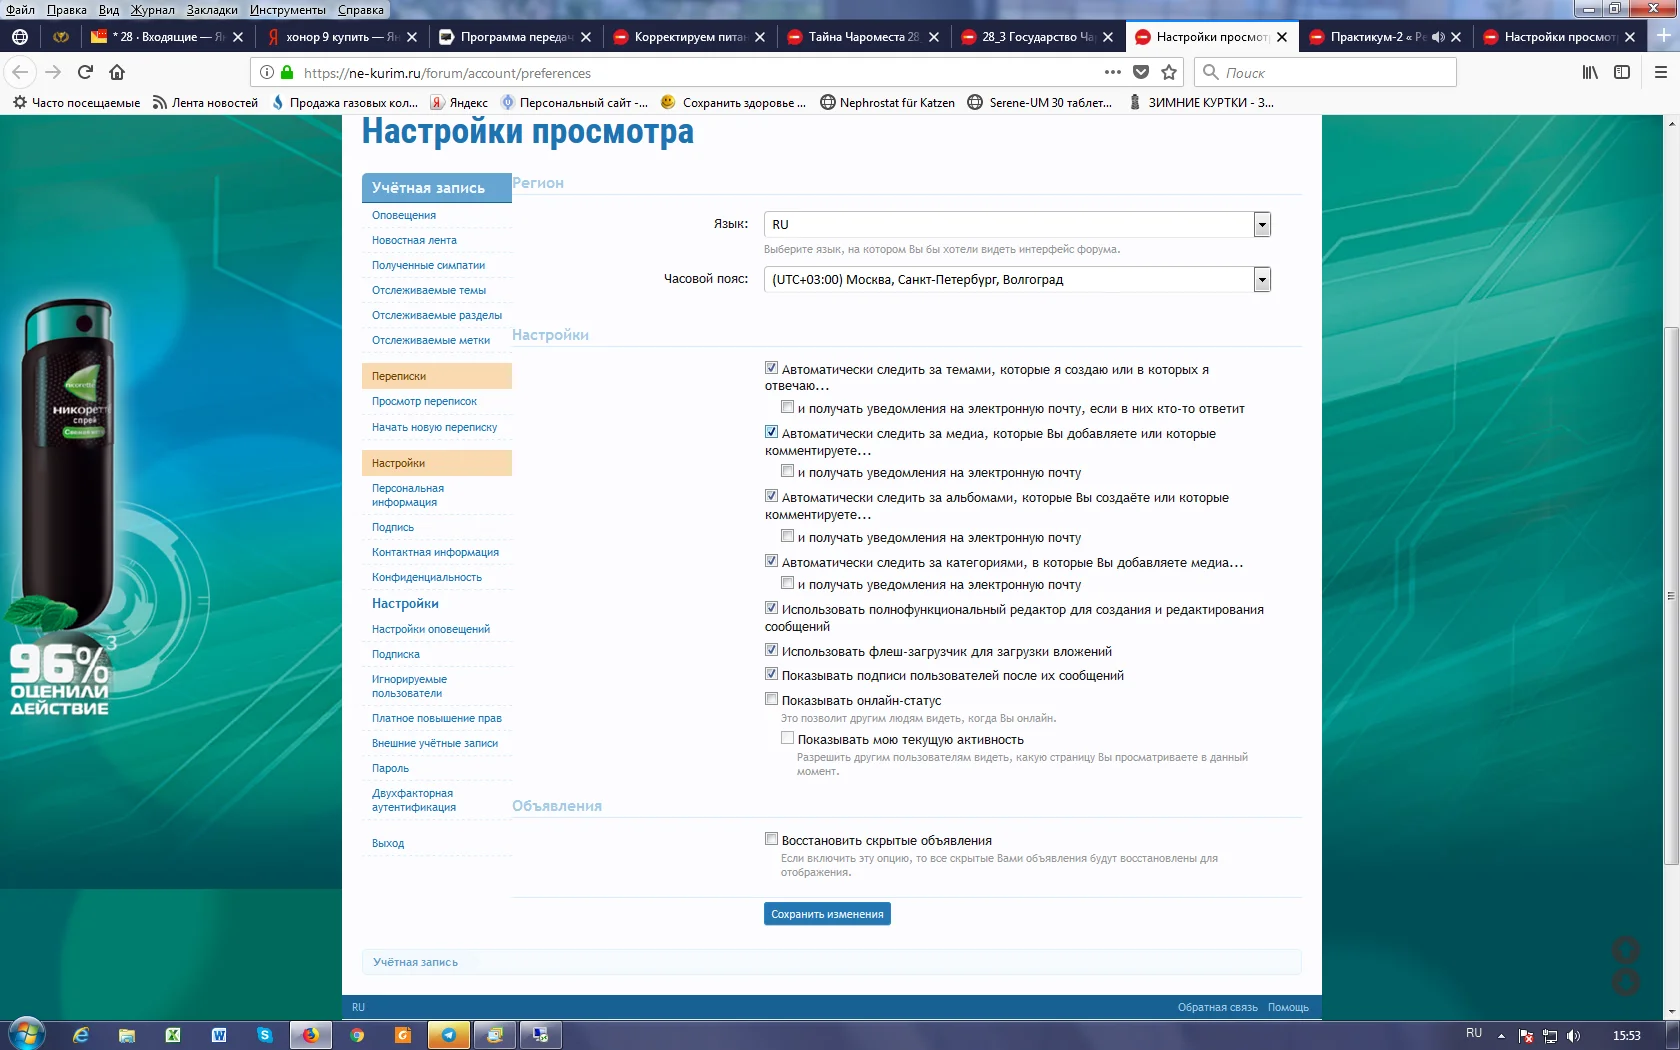Open the Firefox hamburger menu

point(1660,72)
